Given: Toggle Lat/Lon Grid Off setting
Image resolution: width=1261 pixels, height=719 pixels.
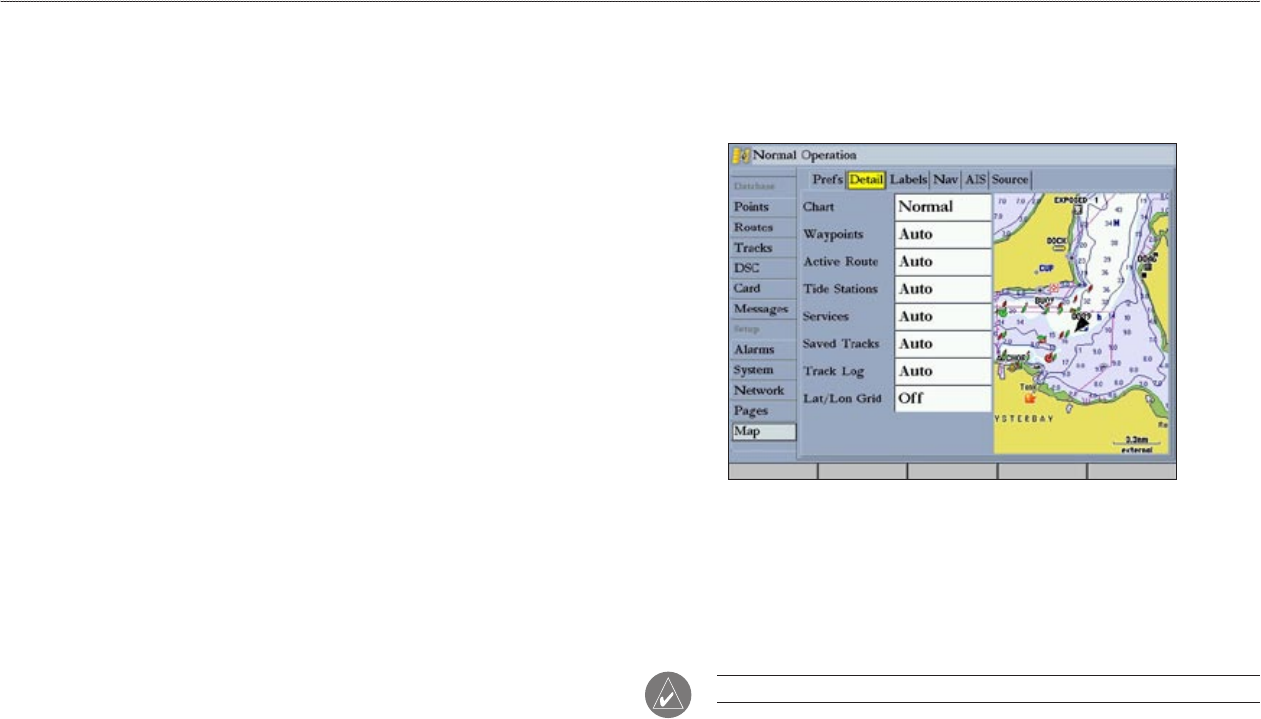Looking at the screenshot, I should 942,398.
